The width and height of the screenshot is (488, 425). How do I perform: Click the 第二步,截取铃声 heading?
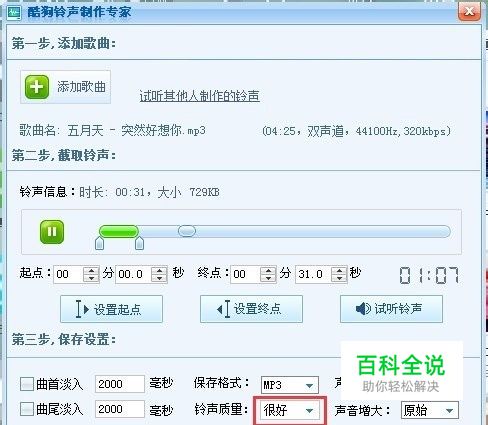tap(64, 155)
